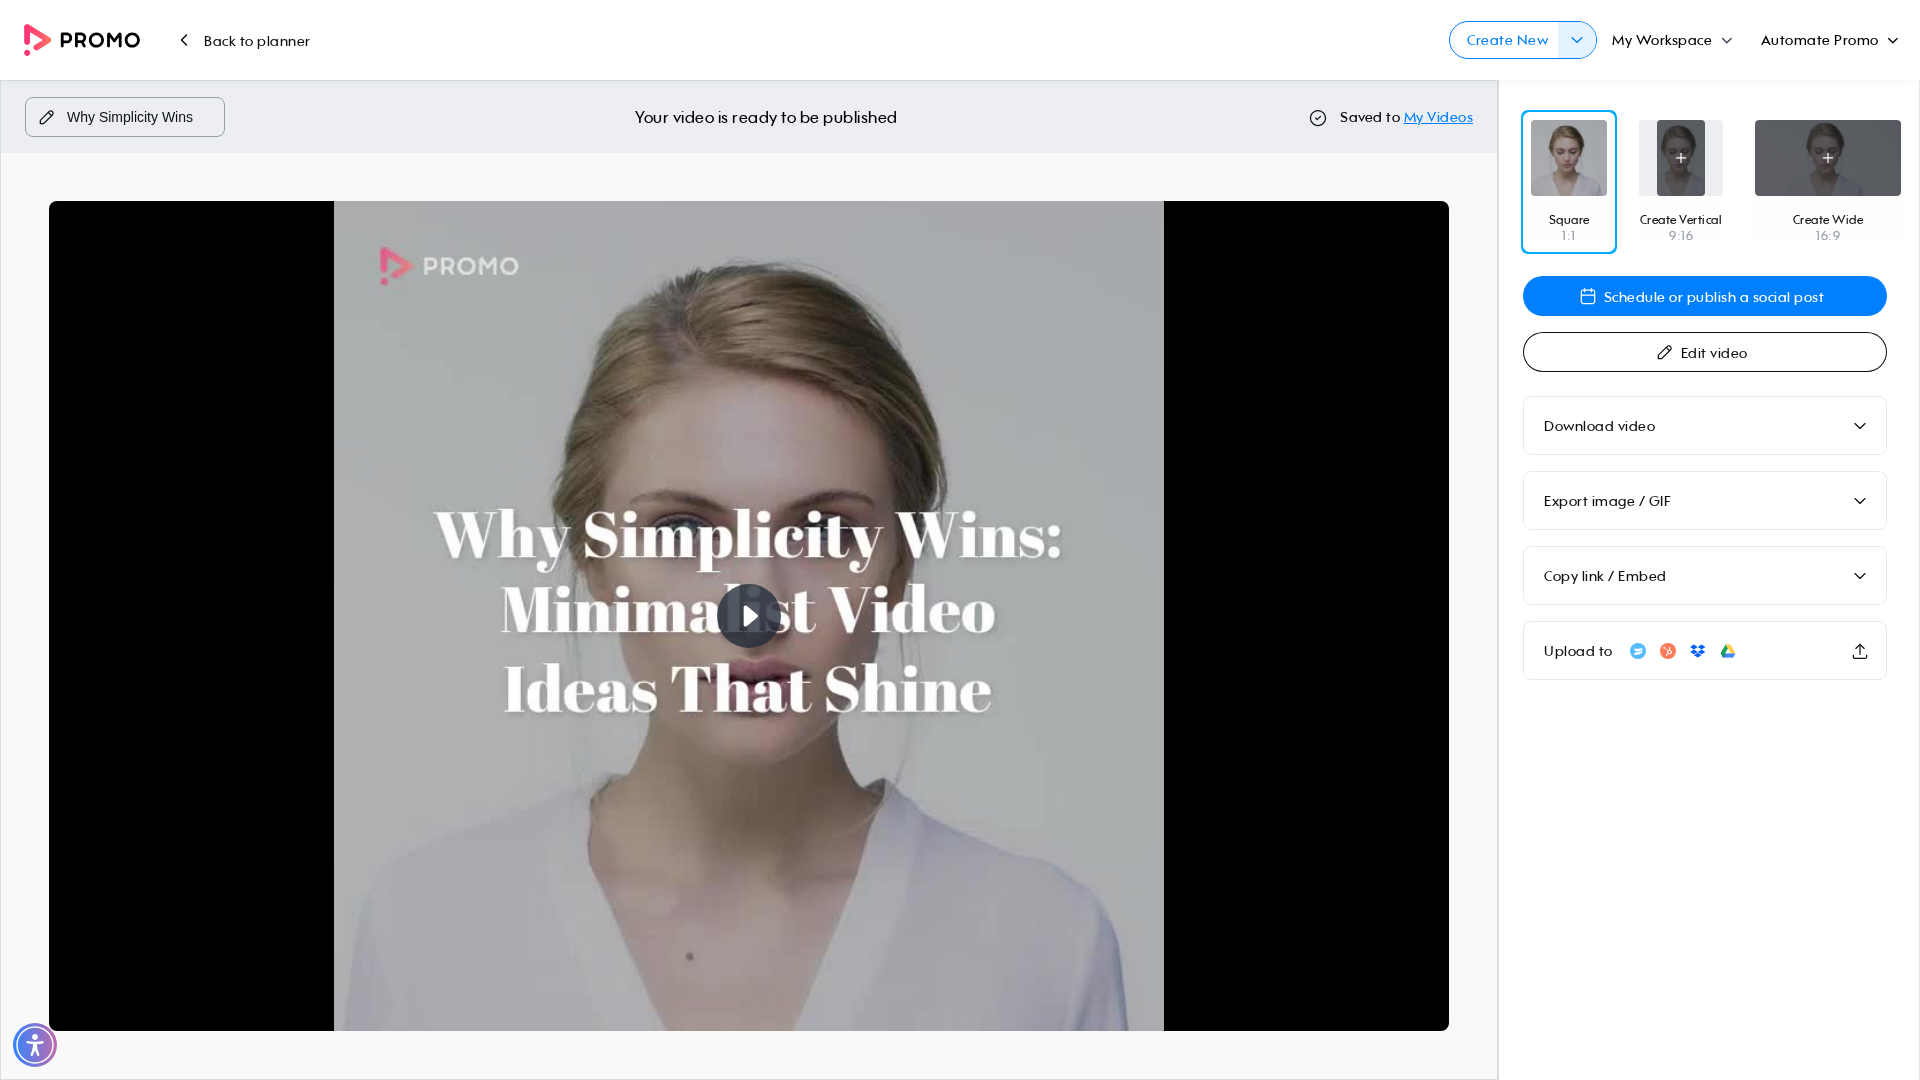Image resolution: width=1920 pixels, height=1080 pixels.
Task: Open the My Videos link
Action: tap(1438, 117)
